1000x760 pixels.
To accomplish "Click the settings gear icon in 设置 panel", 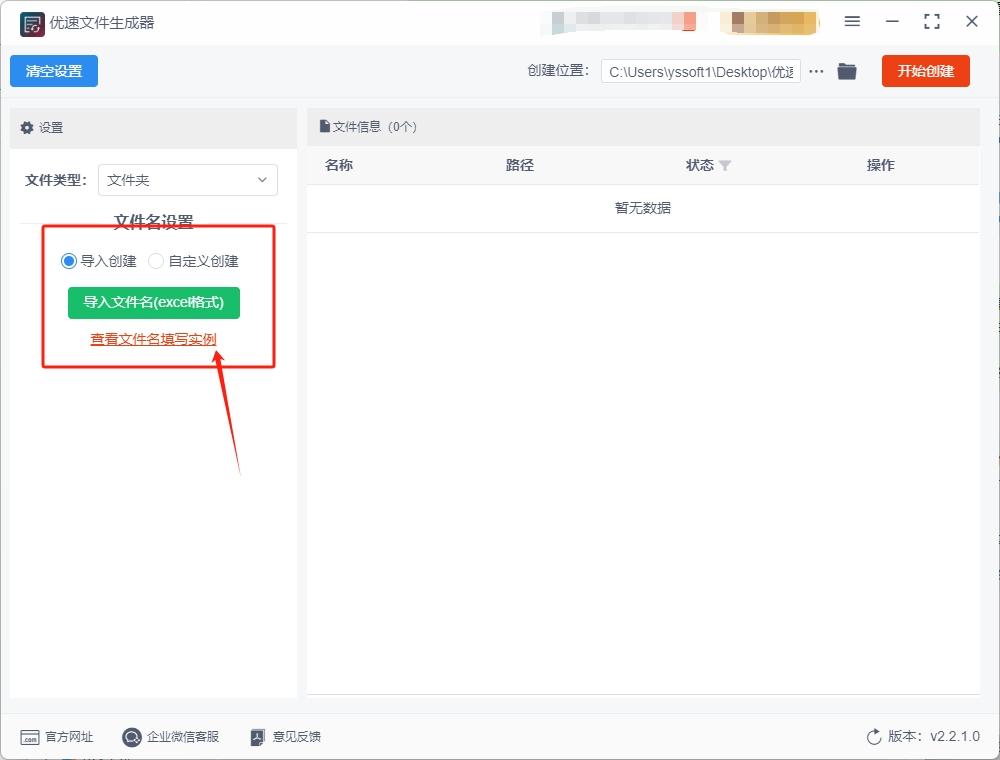I will point(27,128).
